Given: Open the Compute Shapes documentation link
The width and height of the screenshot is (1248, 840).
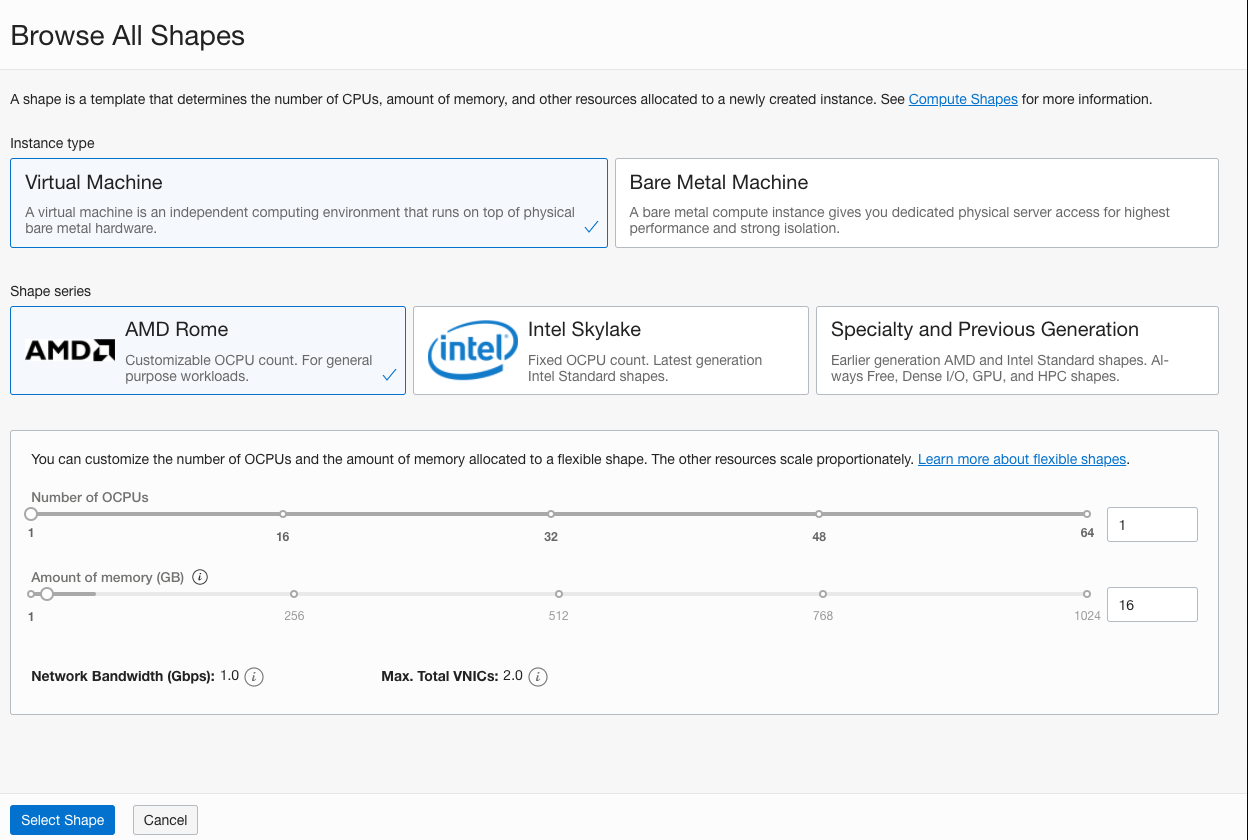Looking at the screenshot, I should 962,99.
